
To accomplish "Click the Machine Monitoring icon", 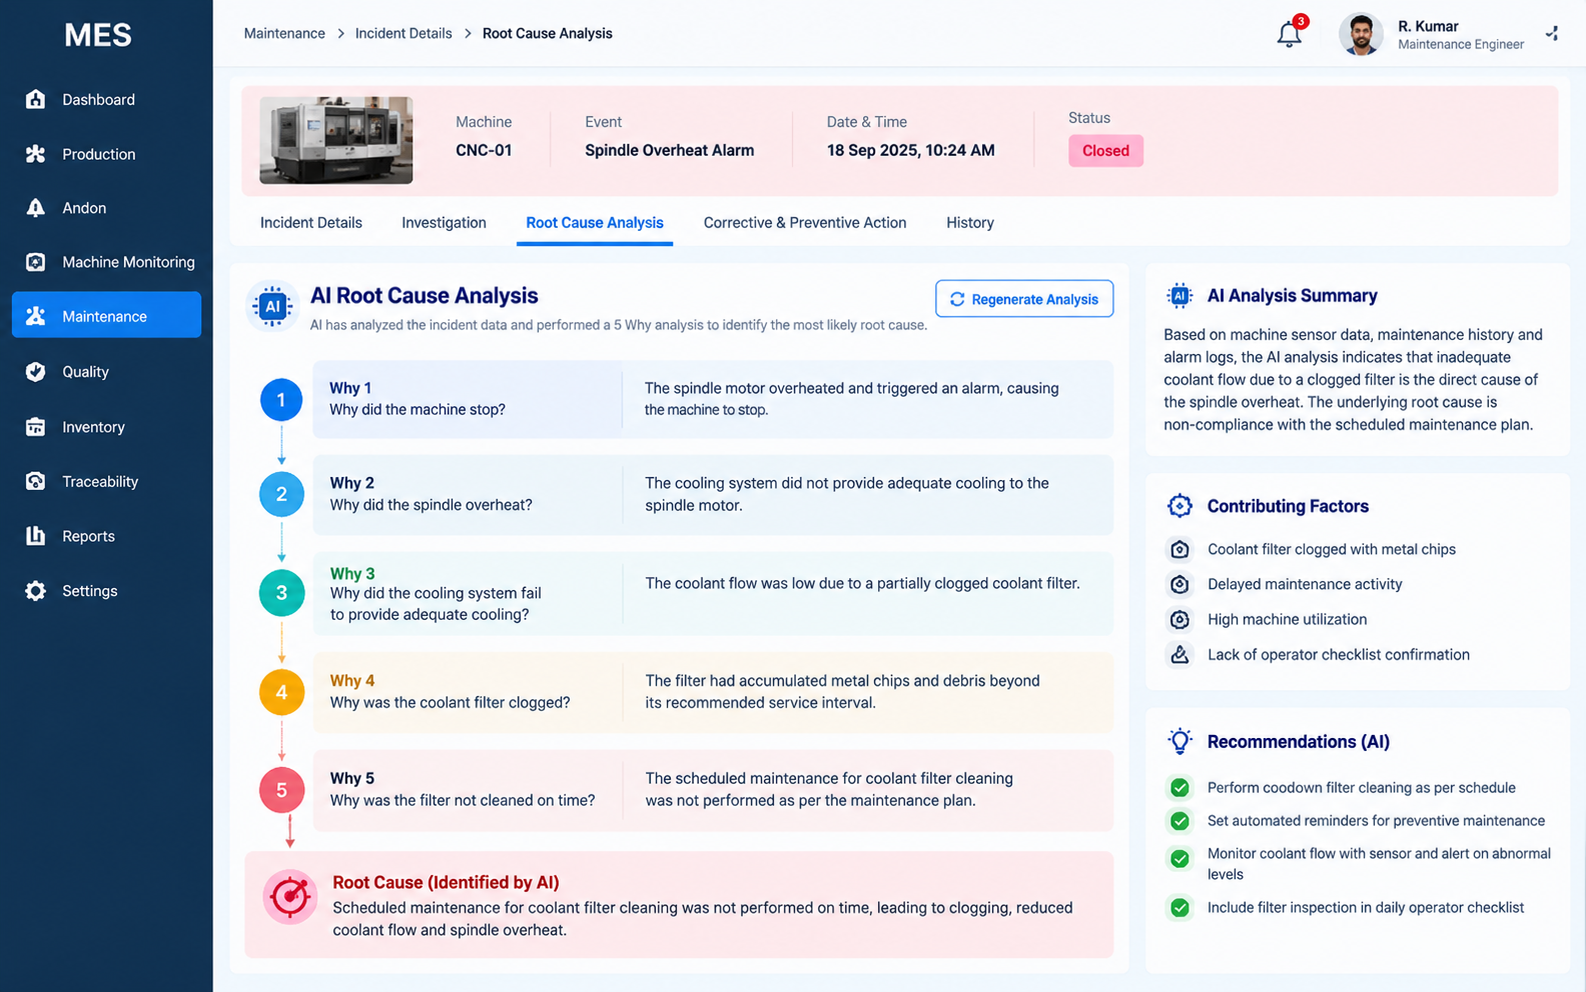I will pyautogui.click(x=36, y=262).
